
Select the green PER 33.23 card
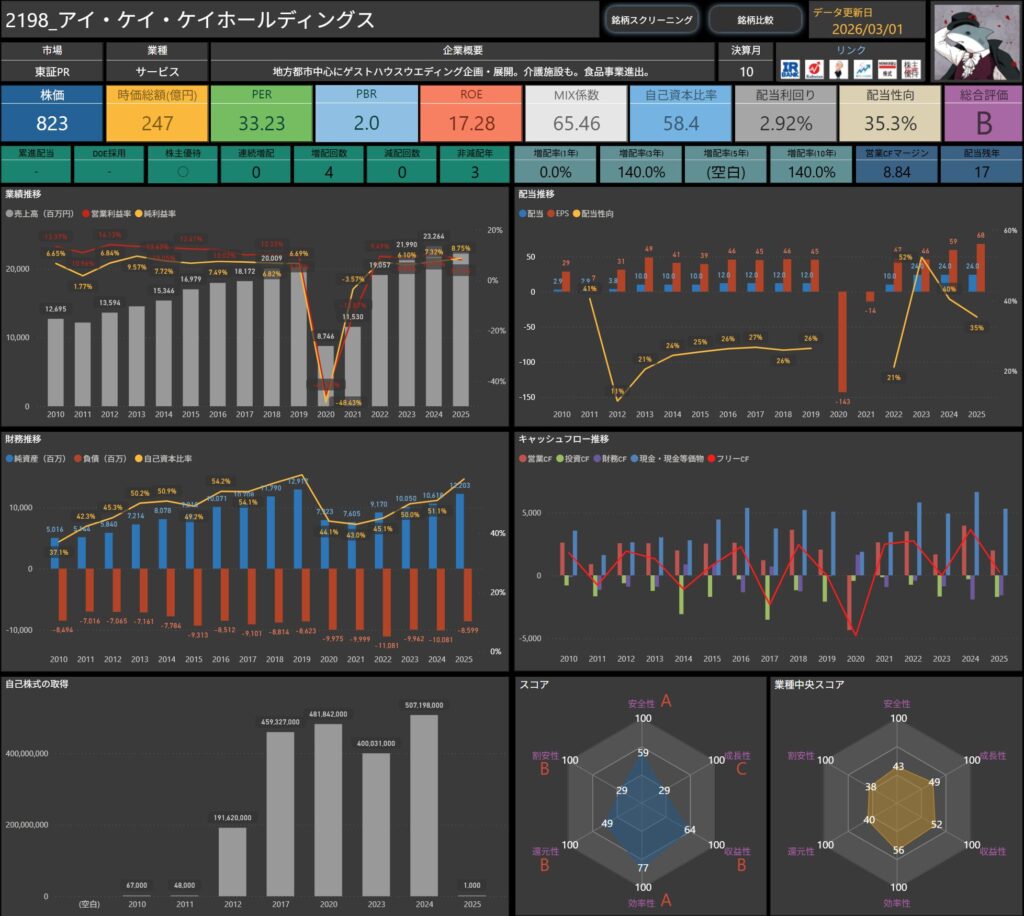tap(261, 113)
